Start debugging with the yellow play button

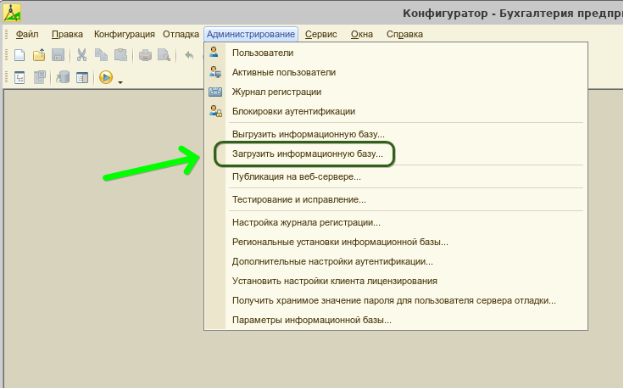coord(106,77)
